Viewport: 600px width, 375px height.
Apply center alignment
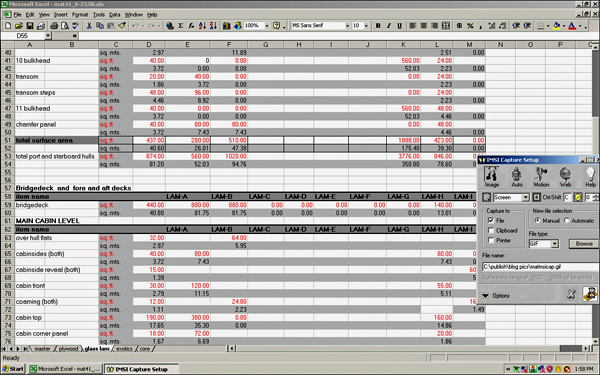424,26
